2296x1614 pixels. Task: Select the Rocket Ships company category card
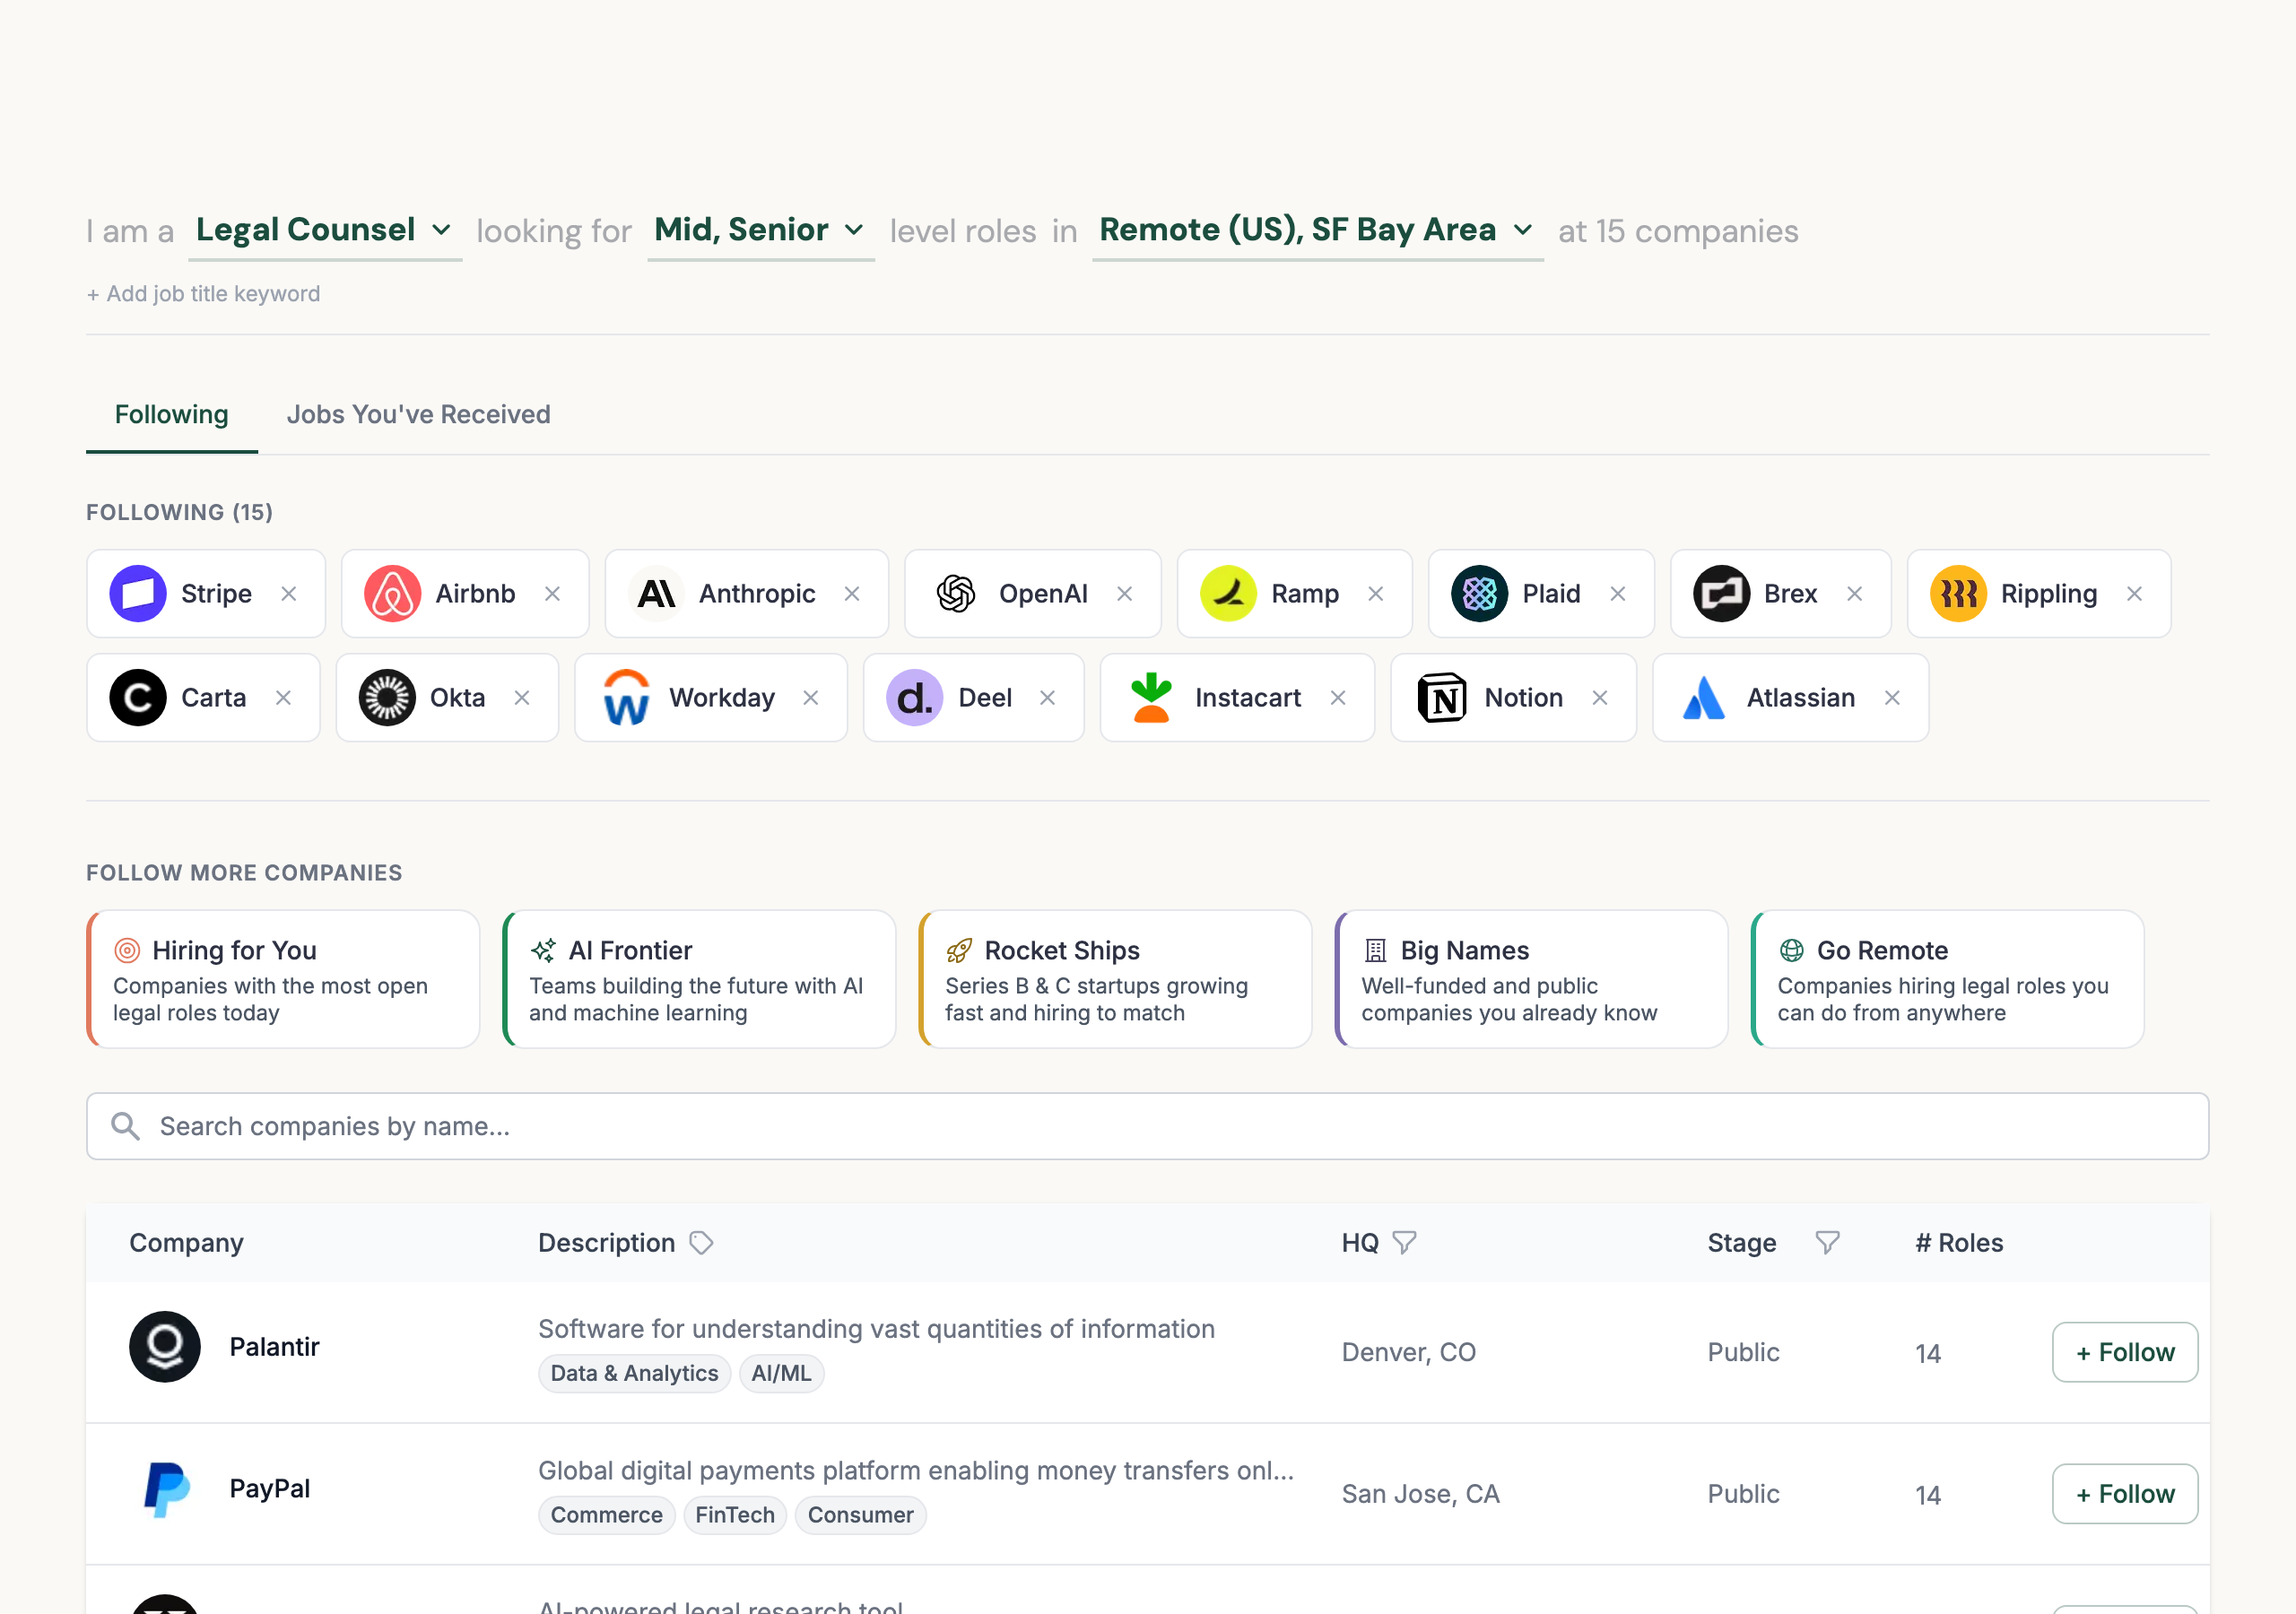tap(1114, 978)
